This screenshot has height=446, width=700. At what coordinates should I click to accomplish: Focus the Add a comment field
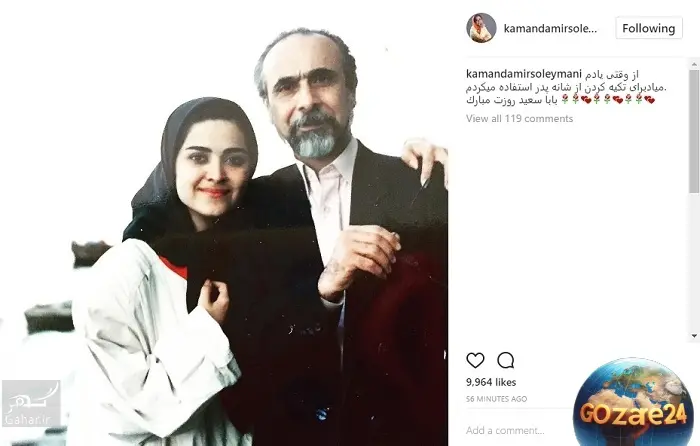(x=518, y=430)
